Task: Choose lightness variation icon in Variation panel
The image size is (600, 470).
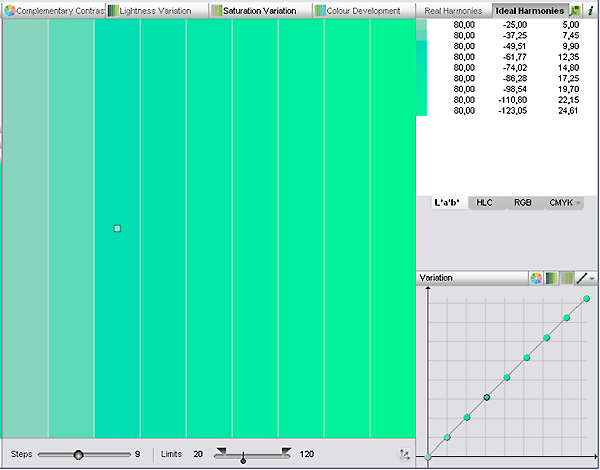Action: click(551, 277)
